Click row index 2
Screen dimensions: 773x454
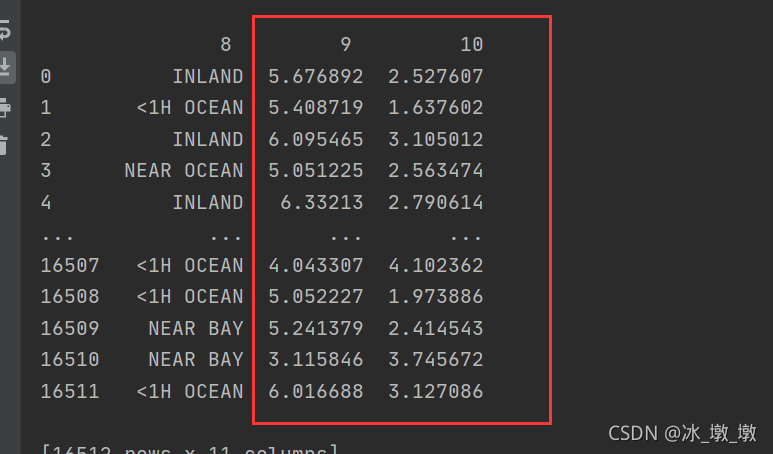point(46,140)
